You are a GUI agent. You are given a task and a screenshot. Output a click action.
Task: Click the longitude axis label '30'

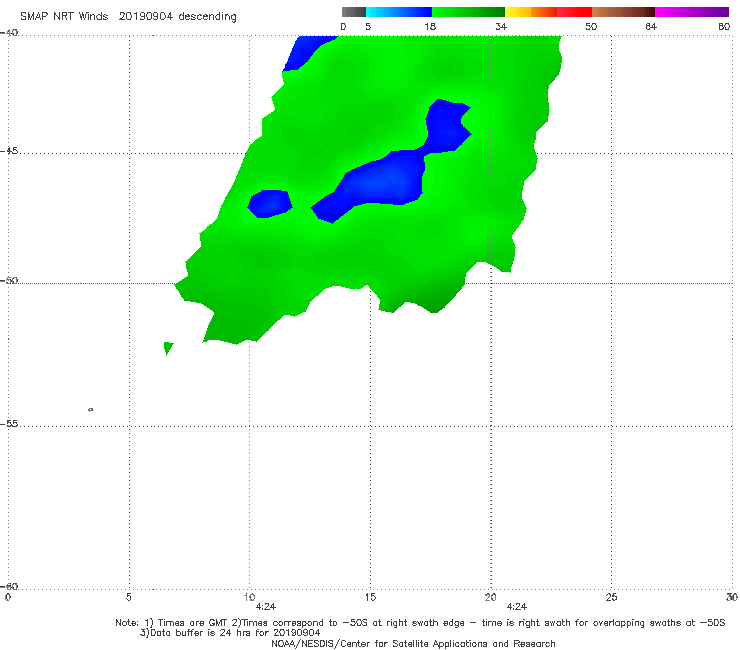[x=732, y=598]
